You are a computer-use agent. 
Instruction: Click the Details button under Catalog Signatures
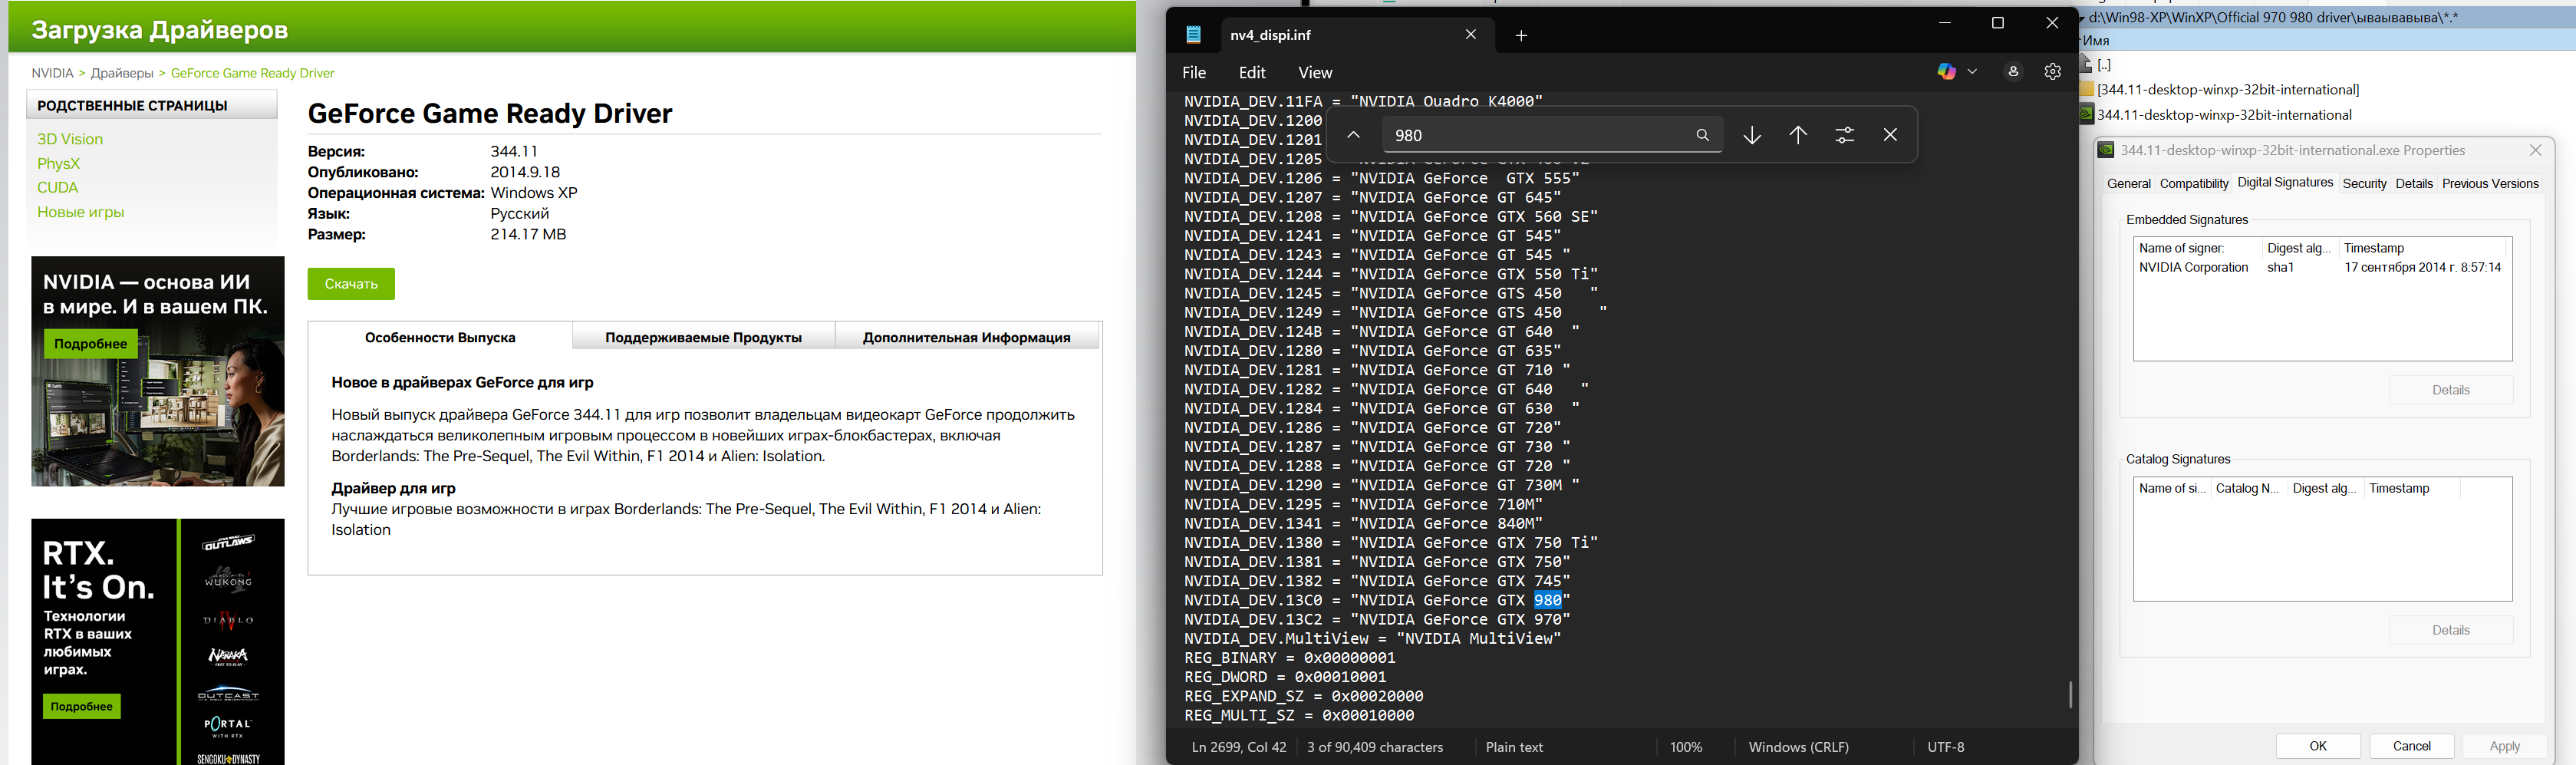coord(2450,630)
